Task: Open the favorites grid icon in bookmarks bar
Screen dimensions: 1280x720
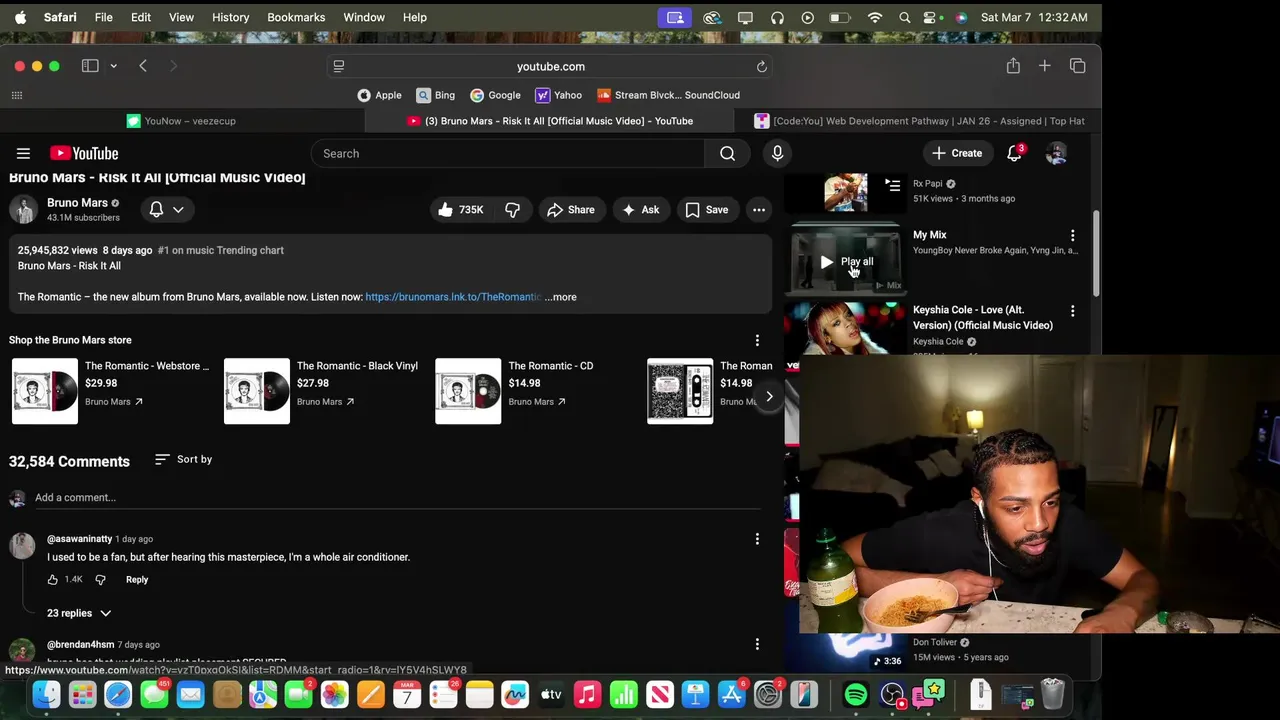Action: coord(17,95)
